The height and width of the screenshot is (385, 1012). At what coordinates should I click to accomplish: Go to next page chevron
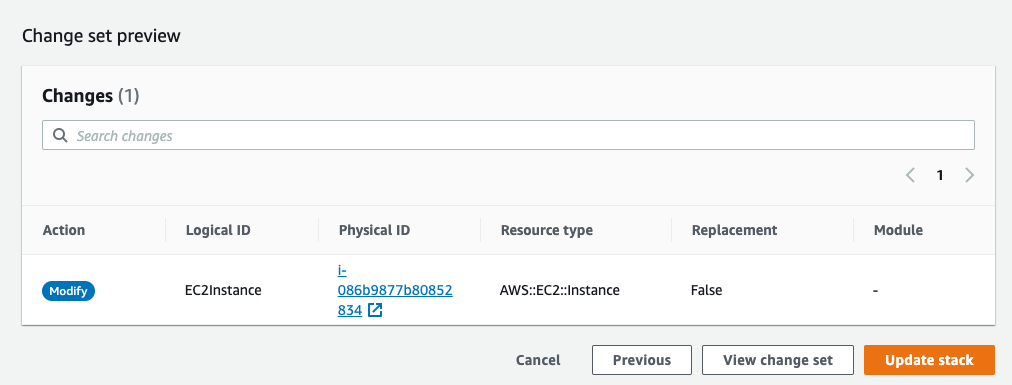tap(969, 175)
